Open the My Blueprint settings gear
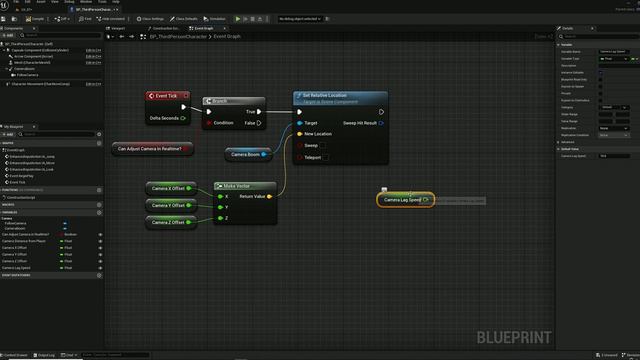 click(99, 134)
